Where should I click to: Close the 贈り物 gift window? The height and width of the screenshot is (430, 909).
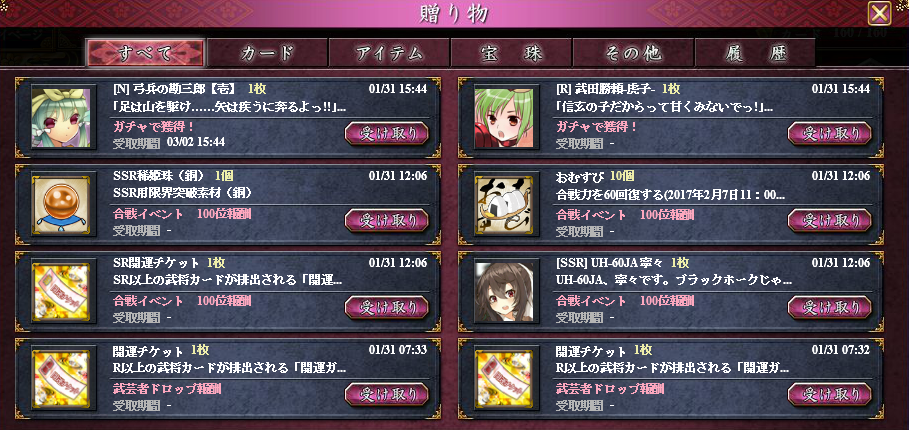click(879, 13)
